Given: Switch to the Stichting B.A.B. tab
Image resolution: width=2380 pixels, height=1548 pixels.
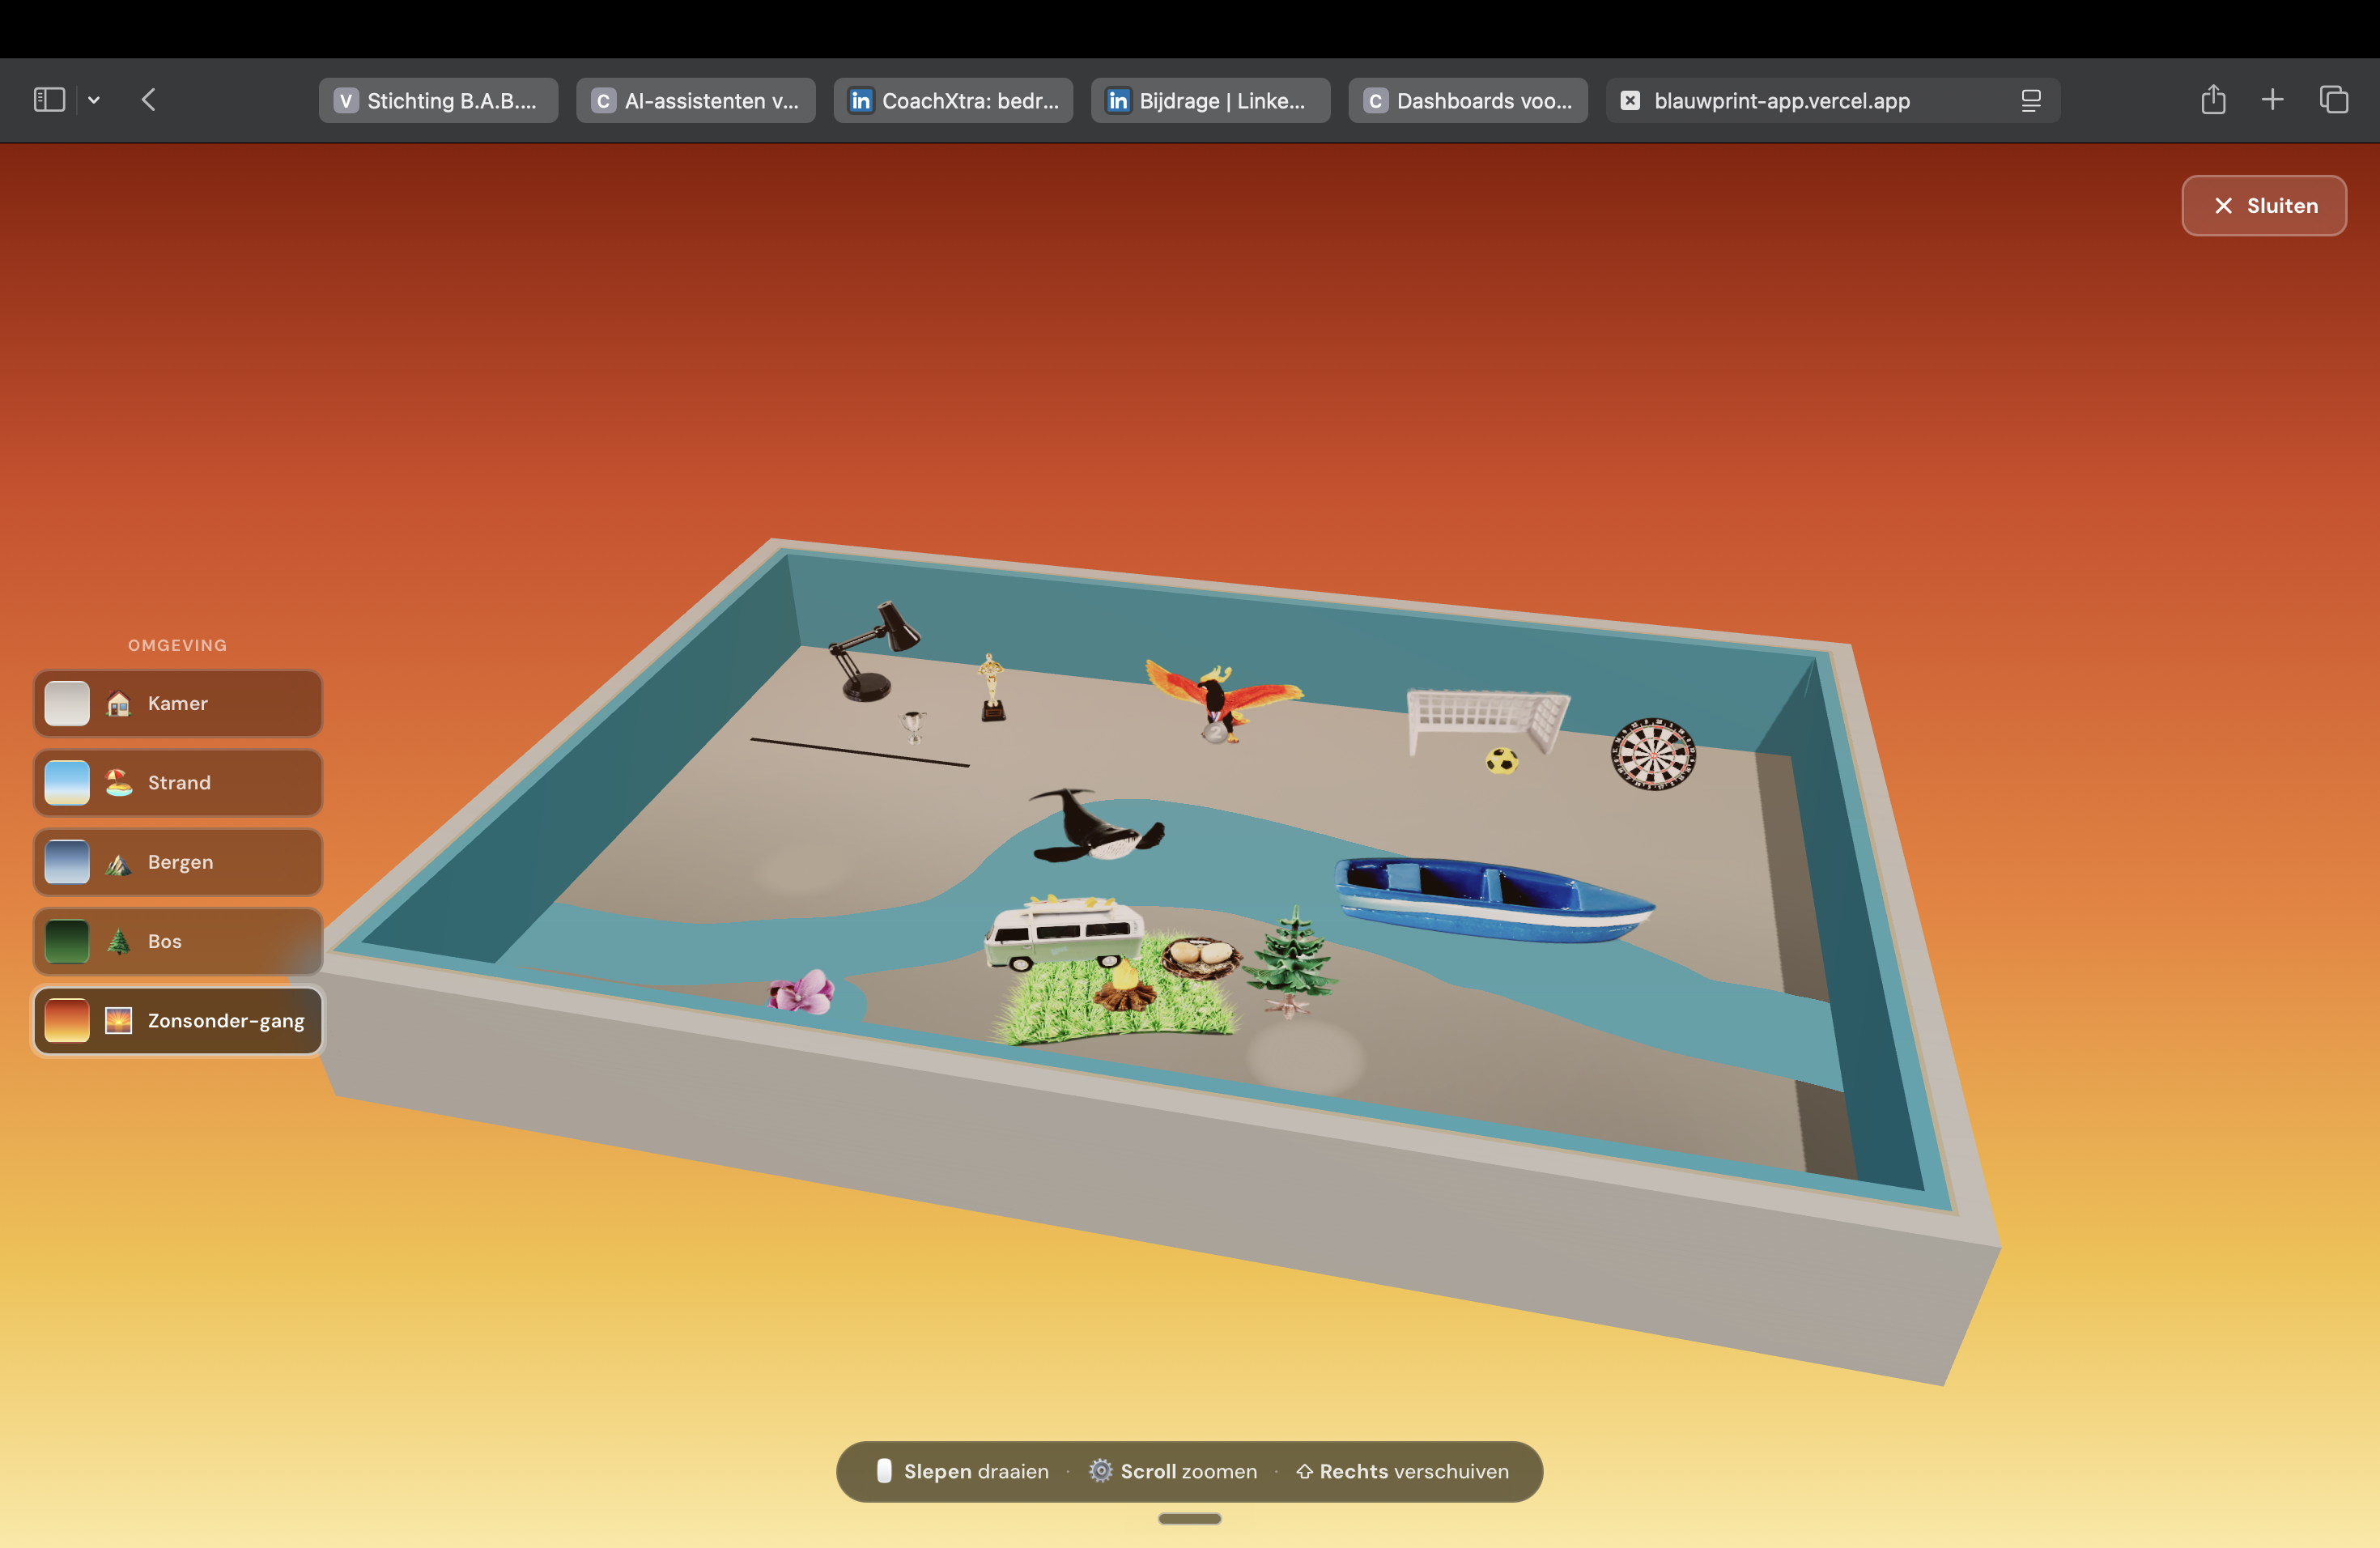Looking at the screenshot, I should [438, 100].
